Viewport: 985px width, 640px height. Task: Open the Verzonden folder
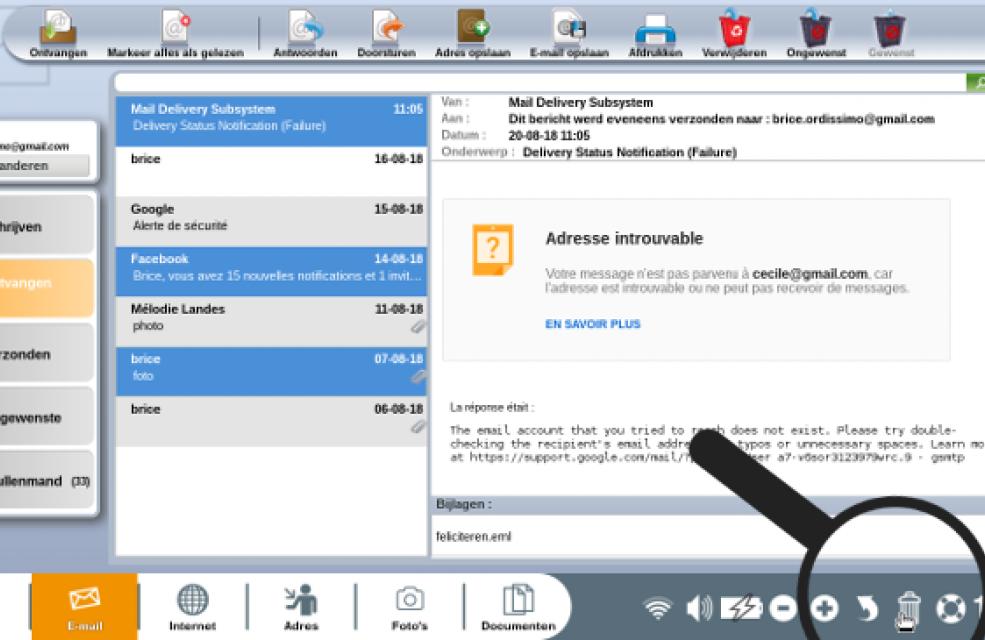click(x=46, y=354)
